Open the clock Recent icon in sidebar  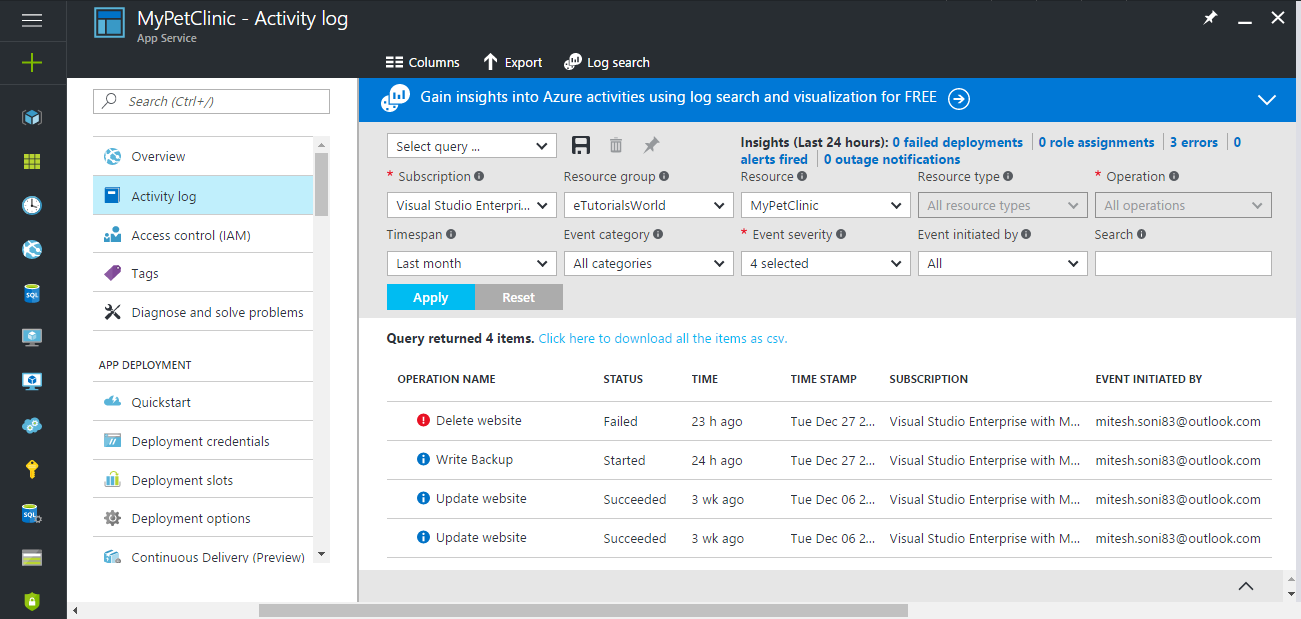(x=32, y=205)
